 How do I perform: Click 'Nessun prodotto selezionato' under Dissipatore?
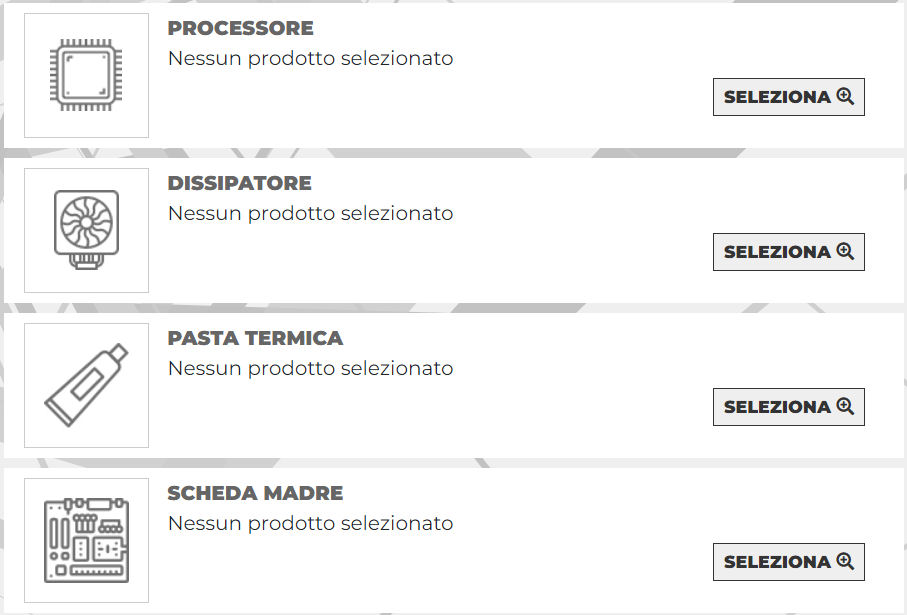[310, 214]
